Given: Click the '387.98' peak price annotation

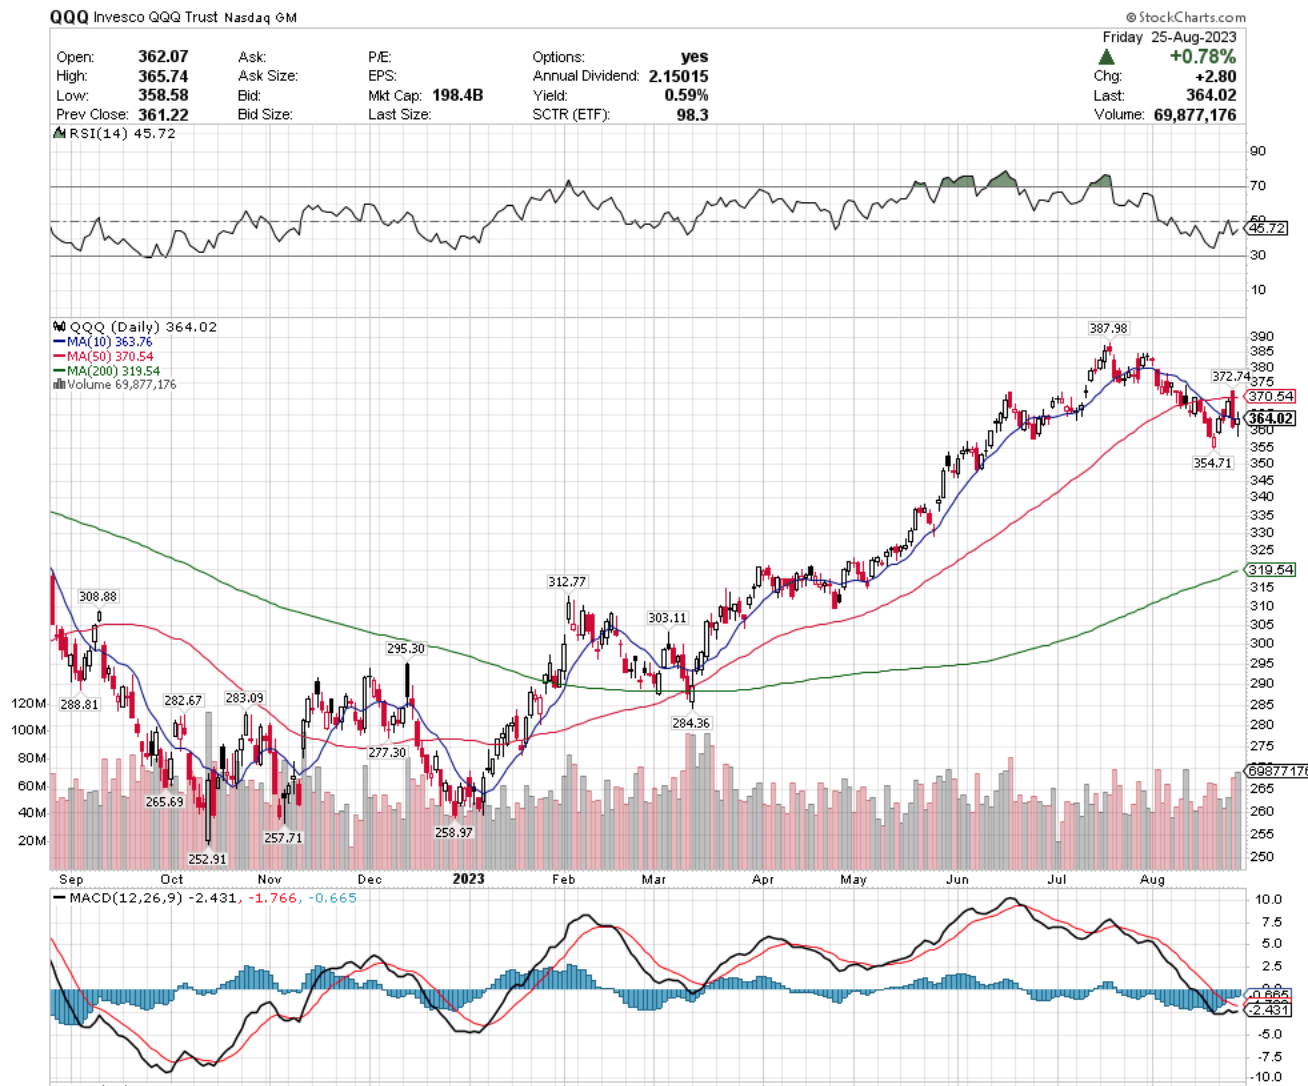Looking at the screenshot, I should coord(1108,328).
